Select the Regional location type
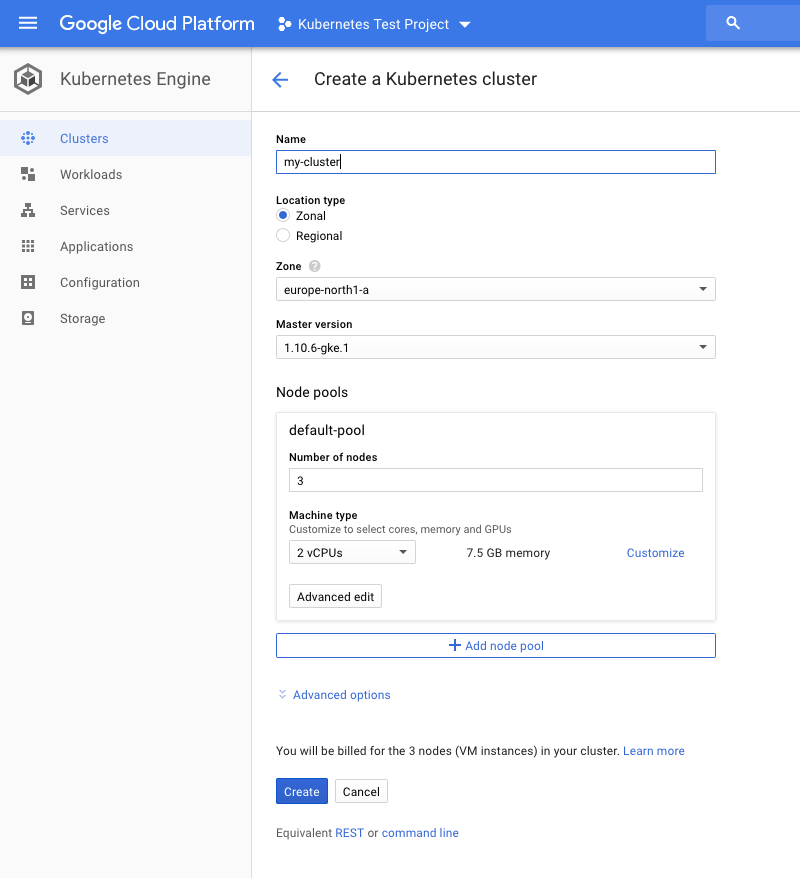The width and height of the screenshot is (800, 878). pos(283,236)
